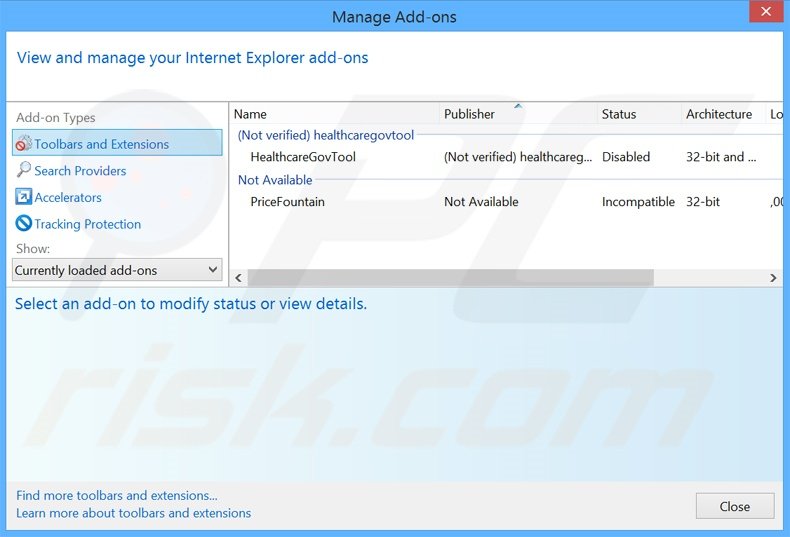Screen dimensions: 790x537
Task: Click the horizontal scrollbar left arrow
Action: tap(238, 278)
